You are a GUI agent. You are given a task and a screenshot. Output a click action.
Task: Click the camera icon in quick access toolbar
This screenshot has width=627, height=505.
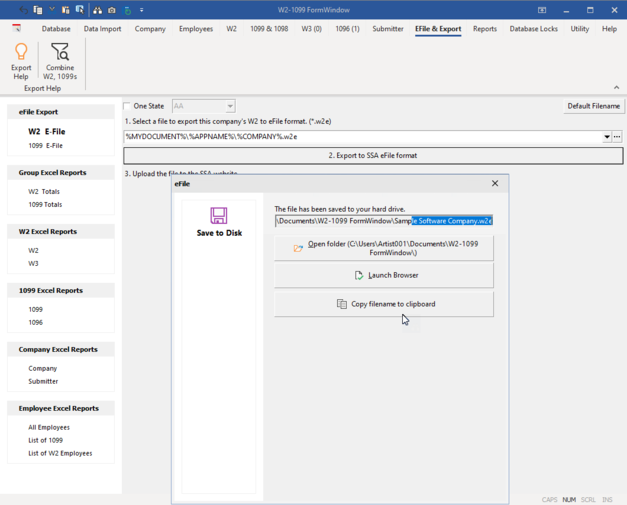coord(112,10)
